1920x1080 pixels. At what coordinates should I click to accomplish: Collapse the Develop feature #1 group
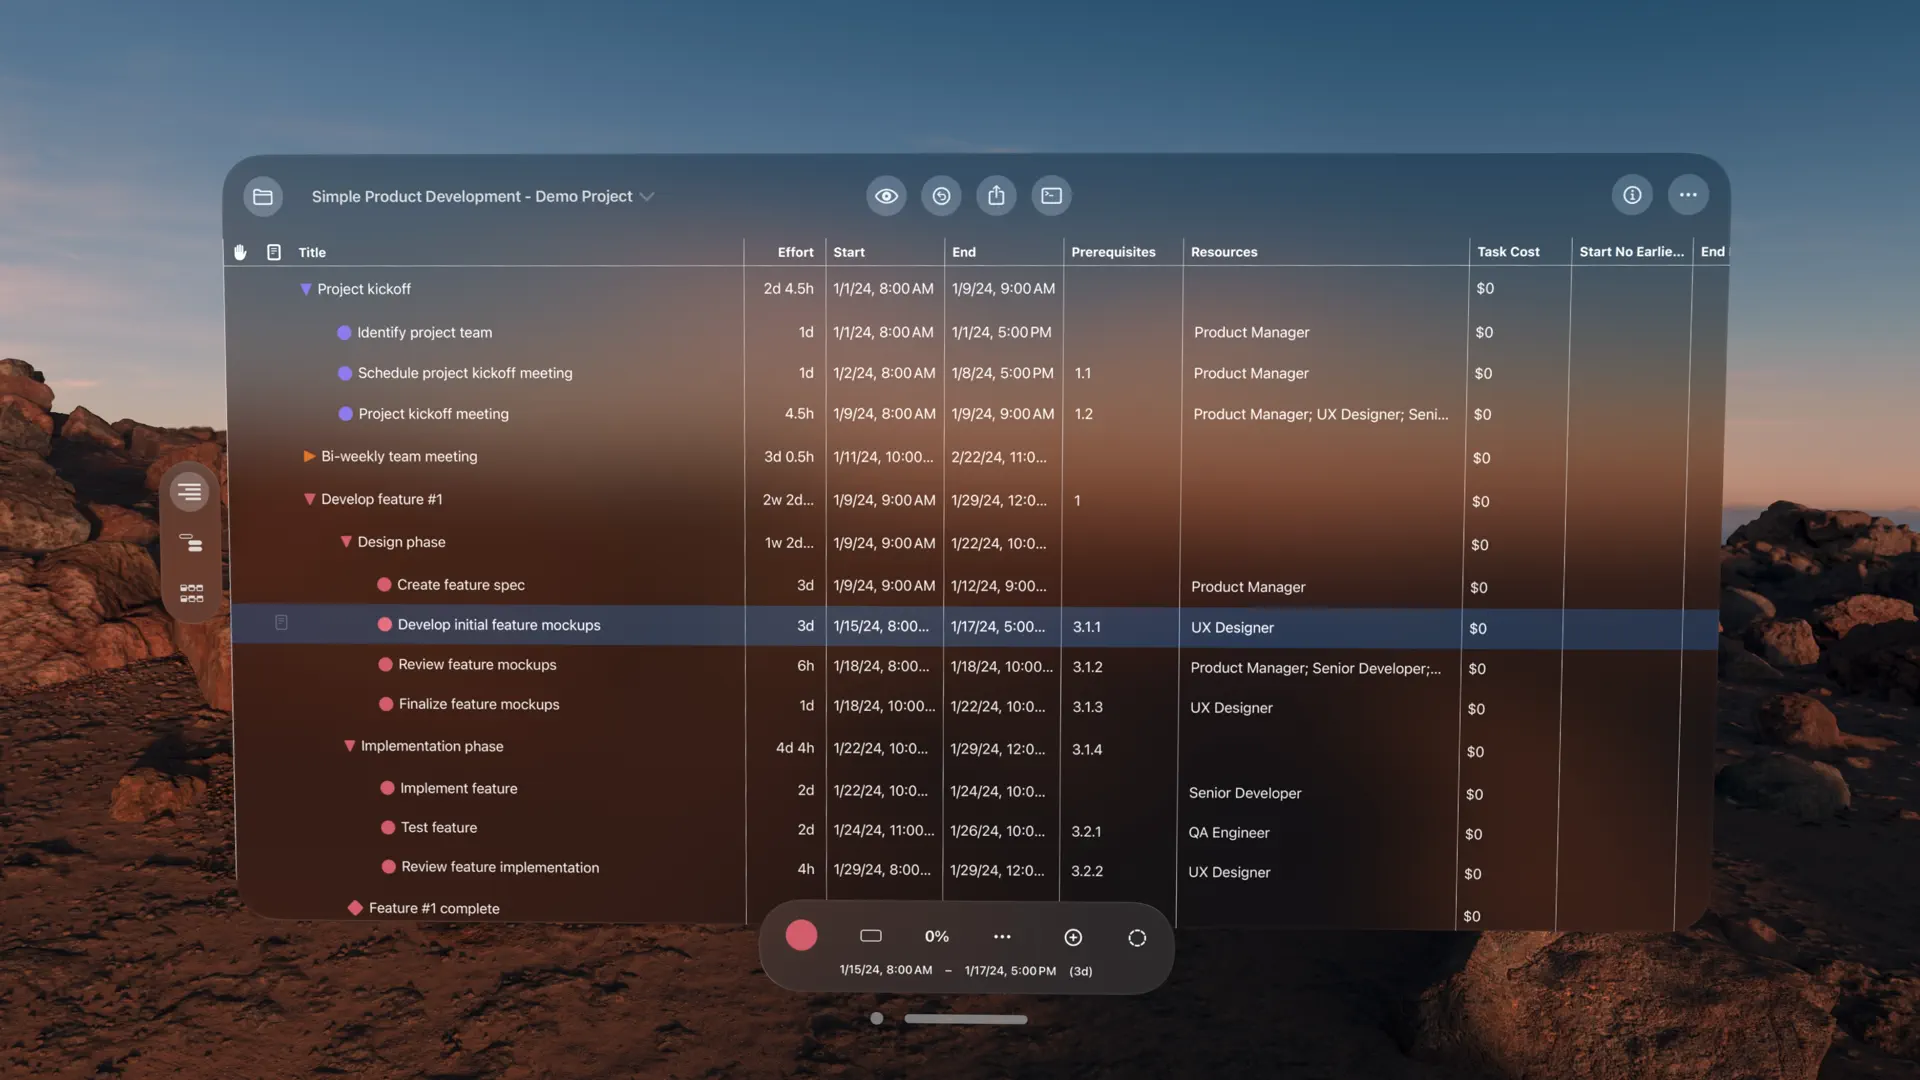coord(308,499)
